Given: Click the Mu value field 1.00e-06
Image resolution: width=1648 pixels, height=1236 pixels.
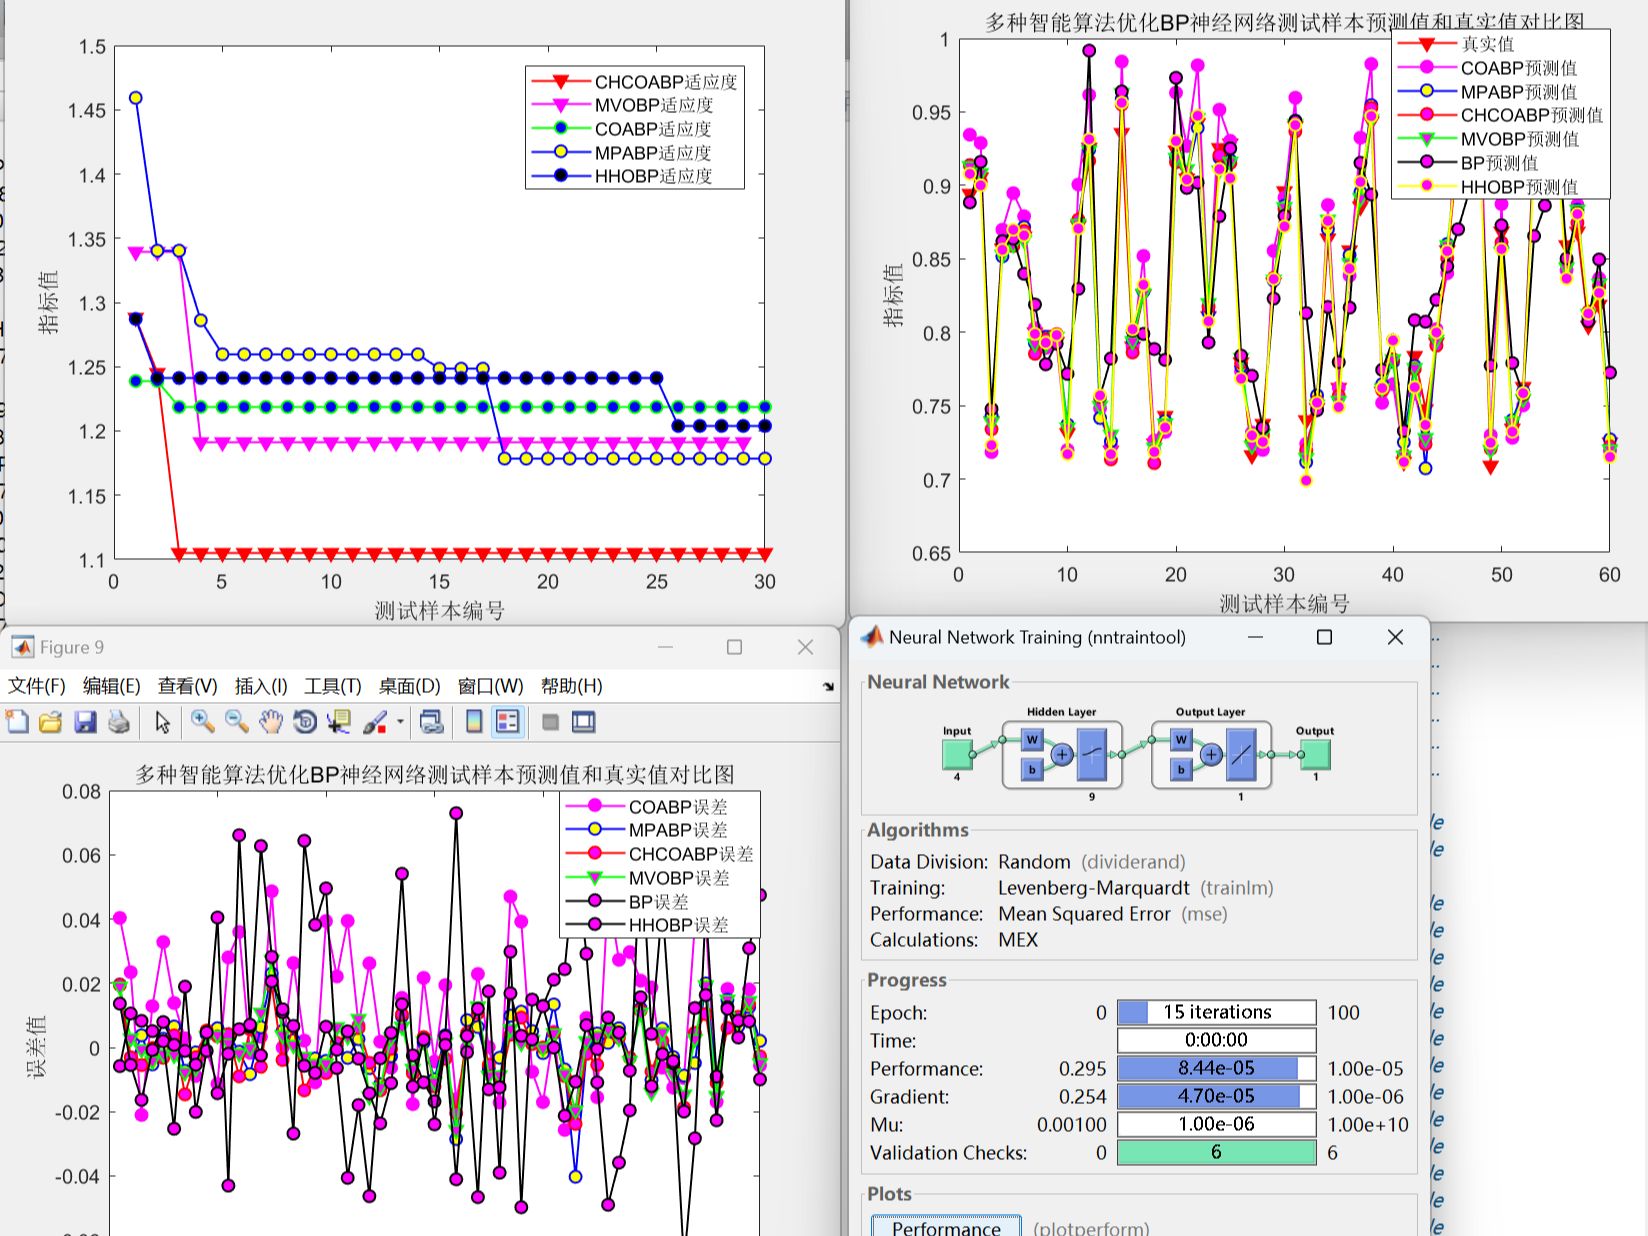Looking at the screenshot, I should click(x=1216, y=1124).
